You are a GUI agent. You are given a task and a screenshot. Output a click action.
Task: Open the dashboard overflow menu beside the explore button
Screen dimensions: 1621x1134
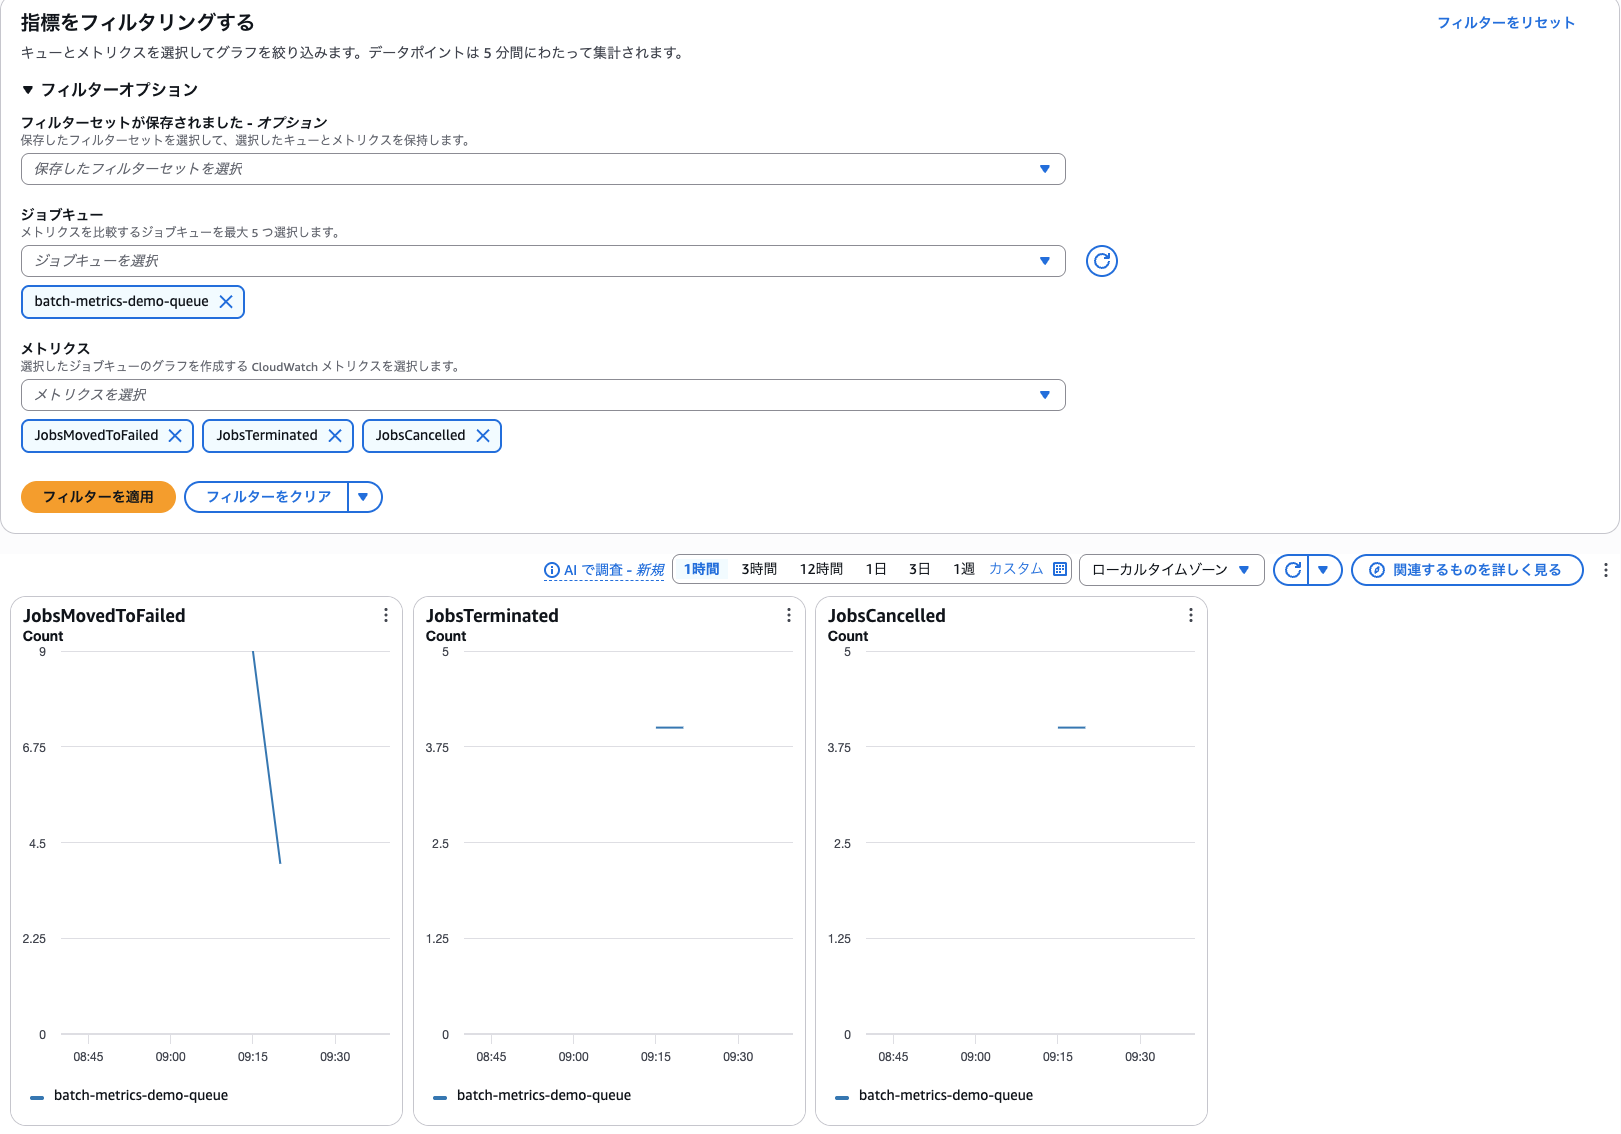pos(1606,570)
